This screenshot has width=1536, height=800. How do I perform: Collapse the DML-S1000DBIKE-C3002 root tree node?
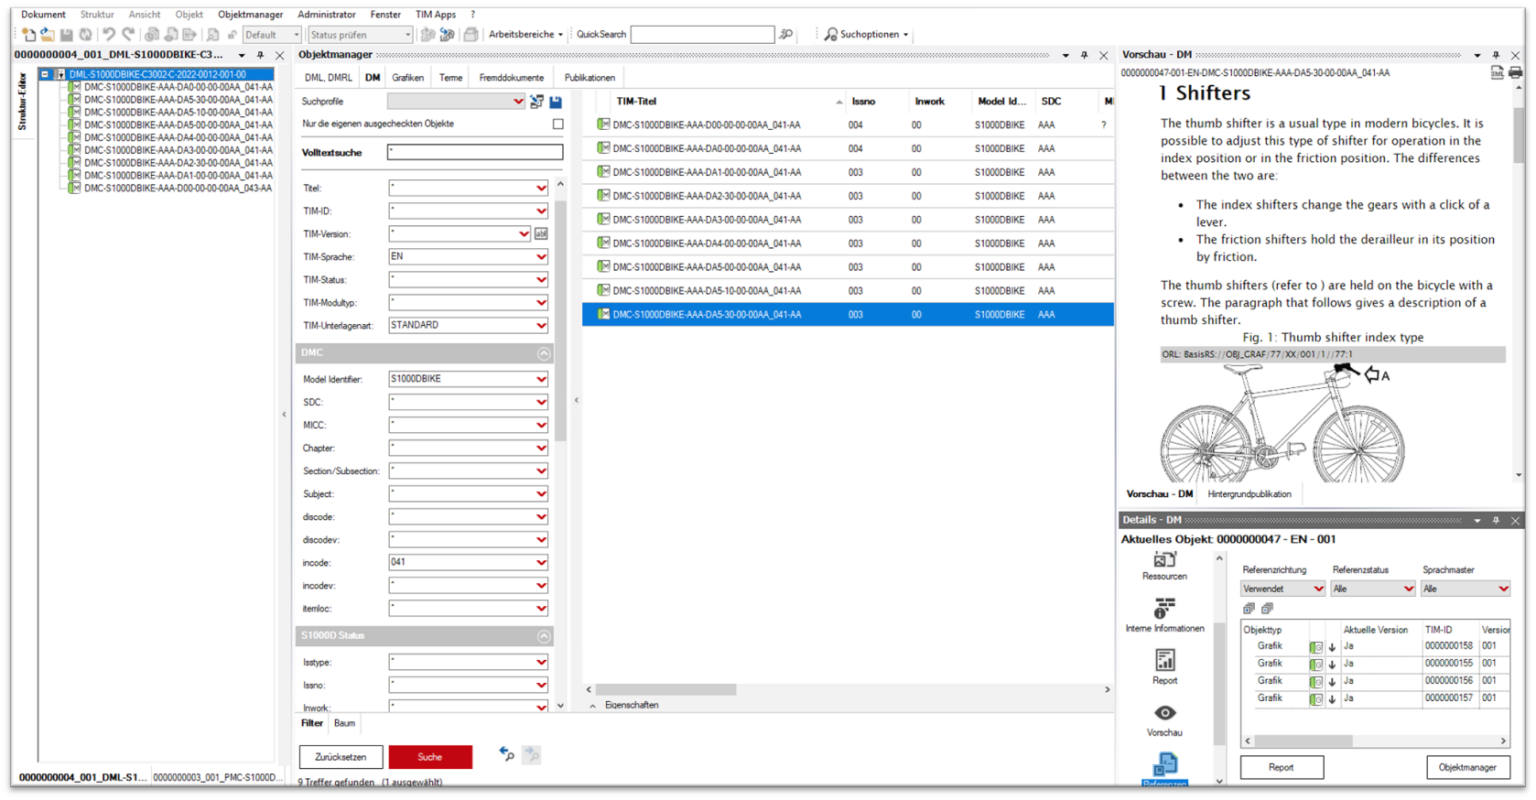point(45,74)
